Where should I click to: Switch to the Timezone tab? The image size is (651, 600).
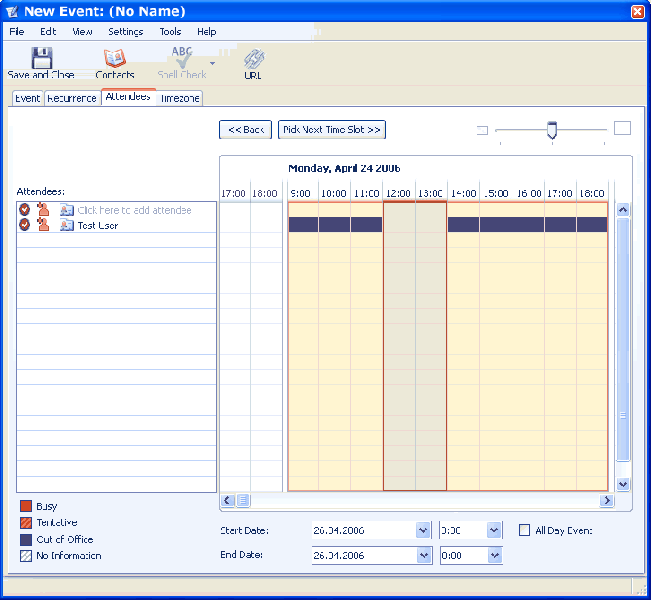[180, 98]
